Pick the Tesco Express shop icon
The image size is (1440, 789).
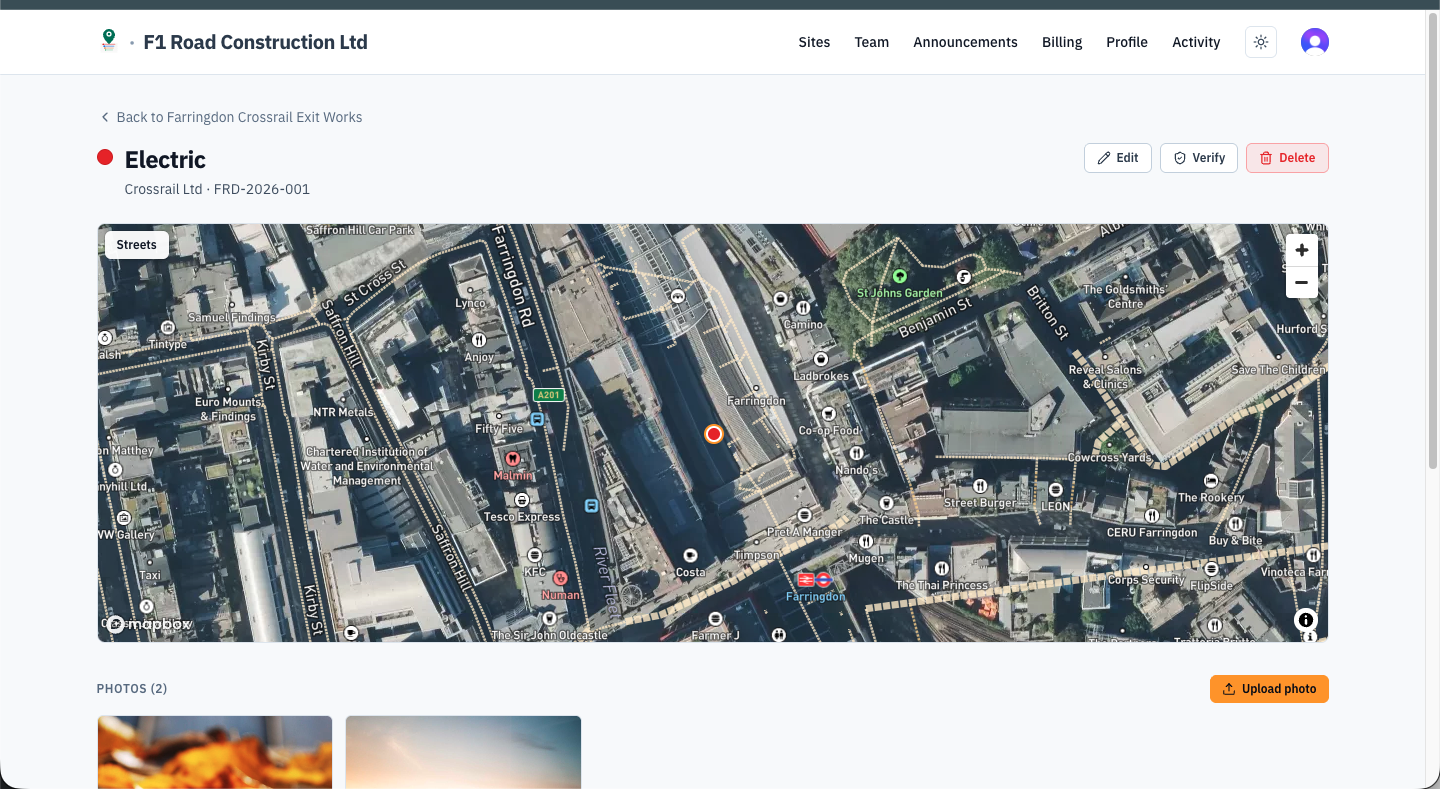click(521, 500)
